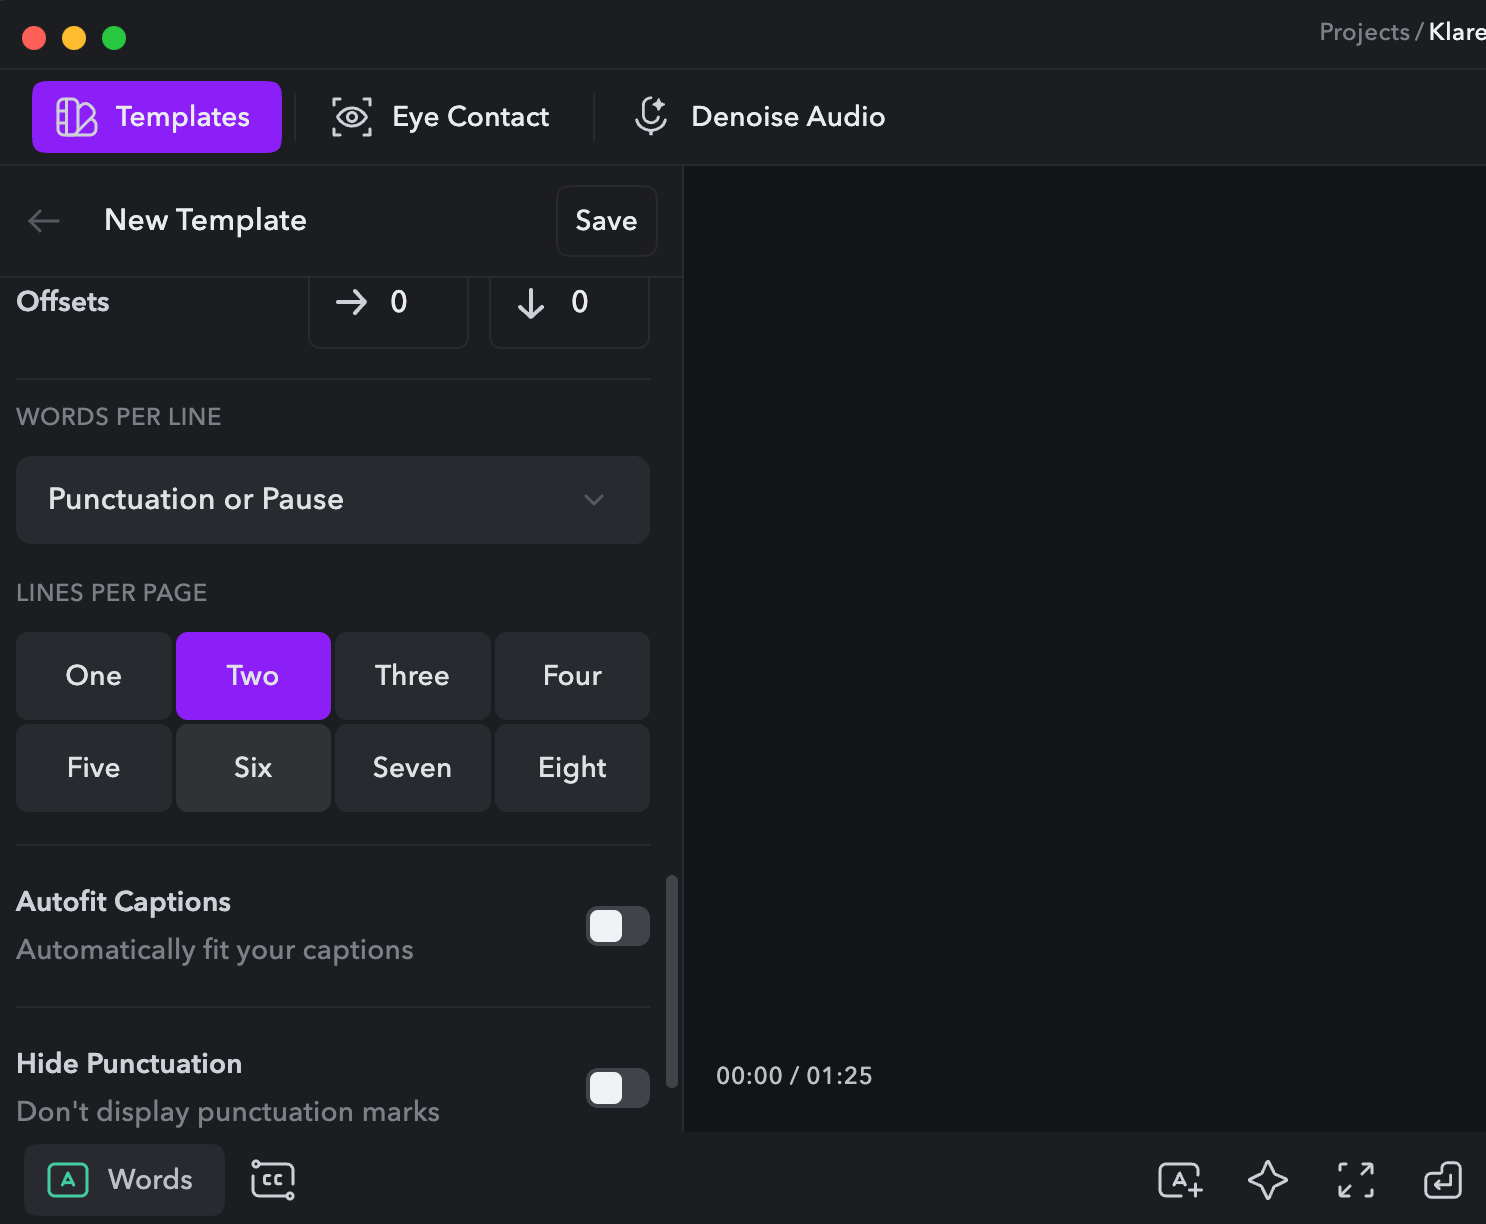
Task: Select Three lines per page
Action: click(412, 676)
